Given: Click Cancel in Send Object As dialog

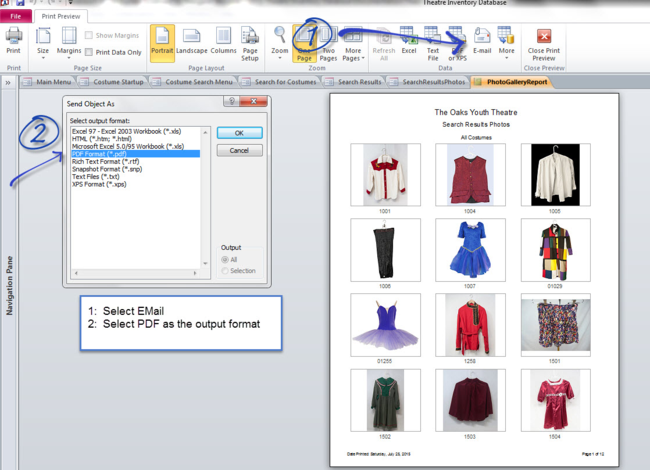Looking at the screenshot, I should pyautogui.click(x=239, y=150).
